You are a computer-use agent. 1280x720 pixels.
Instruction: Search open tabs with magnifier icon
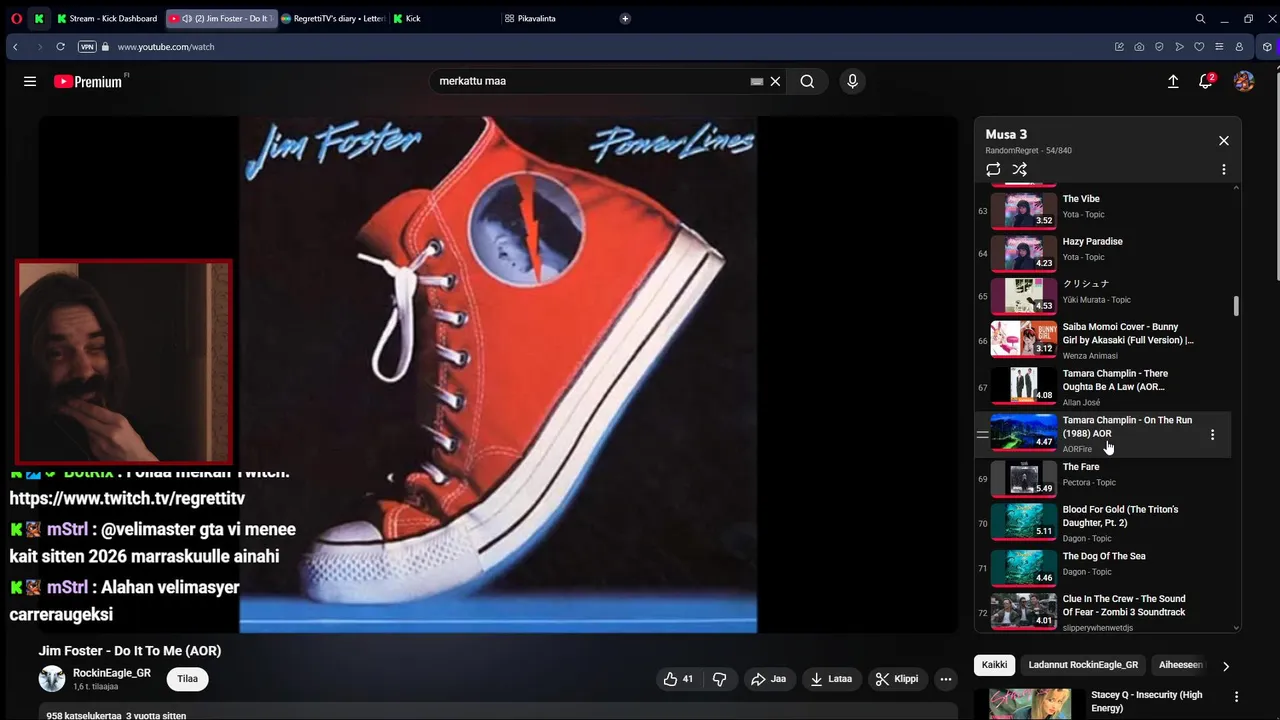pyautogui.click(x=1200, y=18)
